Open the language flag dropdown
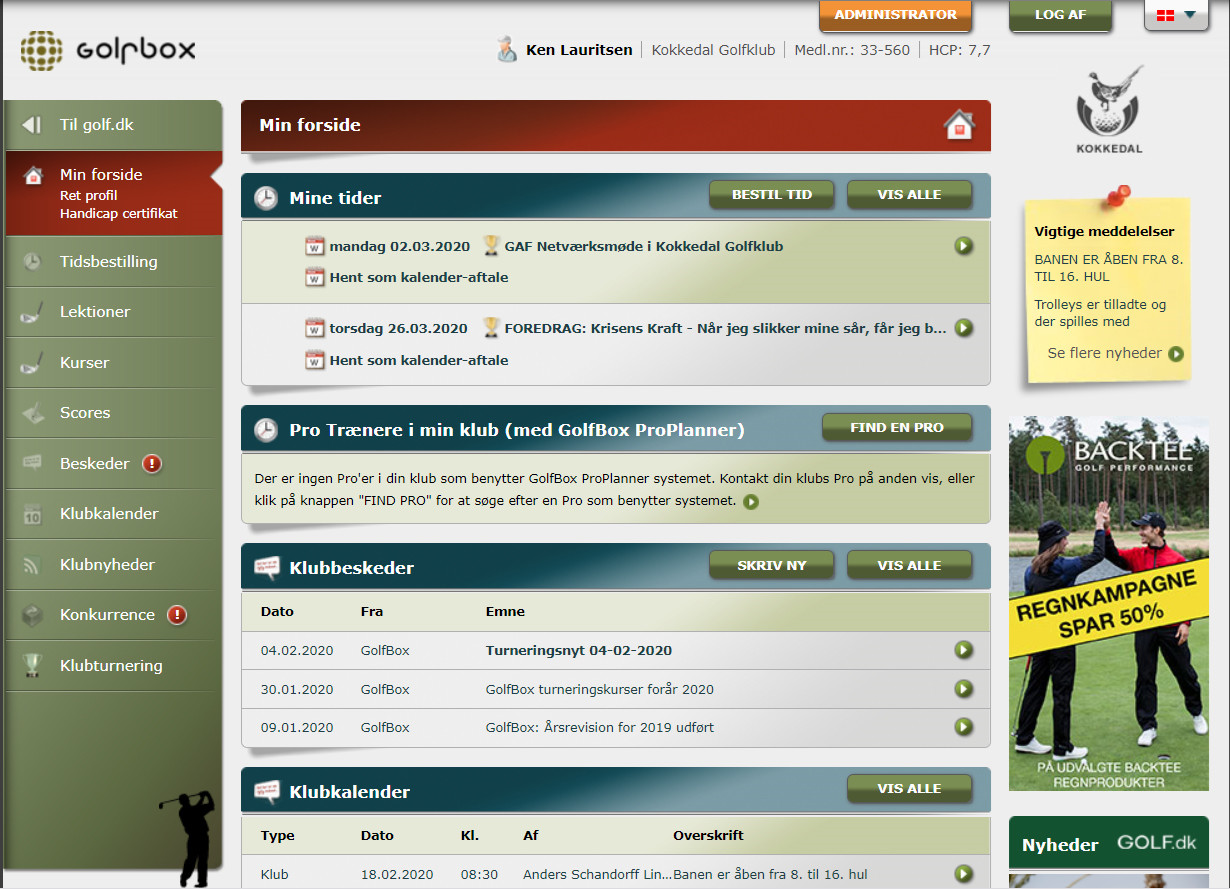This screenshot has width=1230, height=890. [x=1176, y=15]
